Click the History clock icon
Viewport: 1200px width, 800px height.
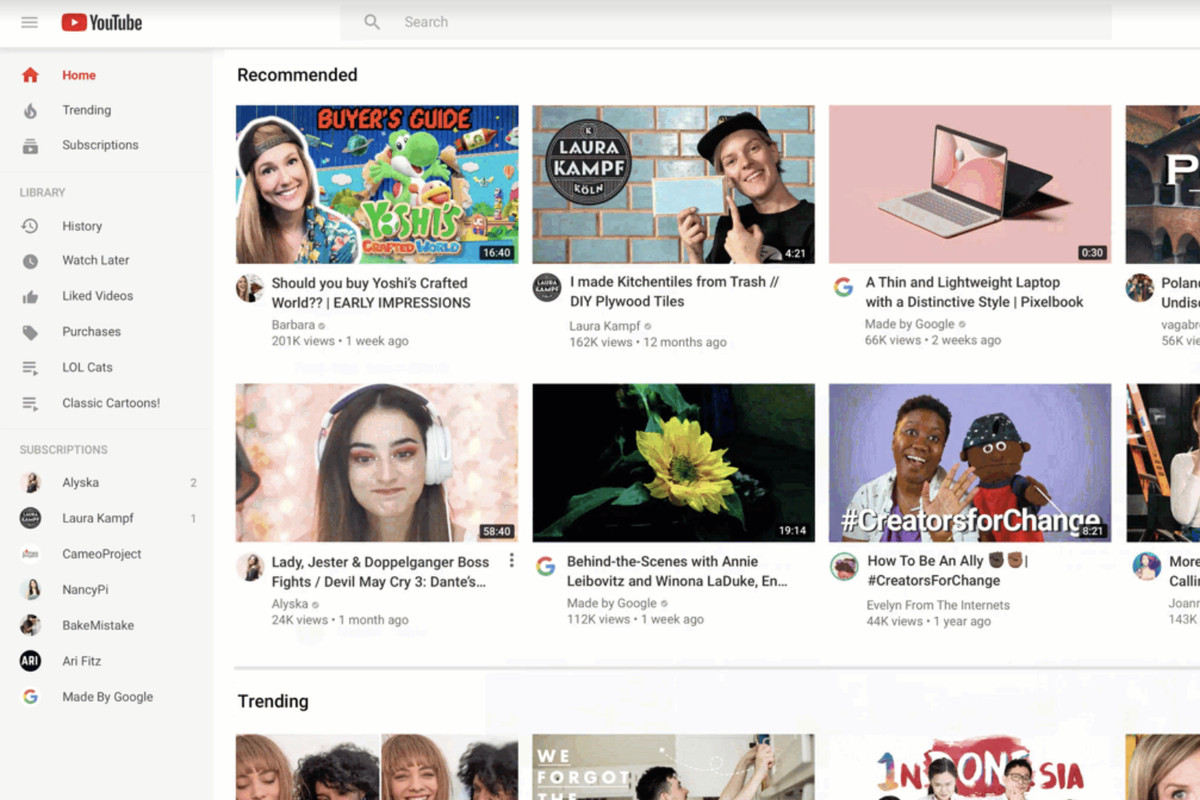(30, 226)
